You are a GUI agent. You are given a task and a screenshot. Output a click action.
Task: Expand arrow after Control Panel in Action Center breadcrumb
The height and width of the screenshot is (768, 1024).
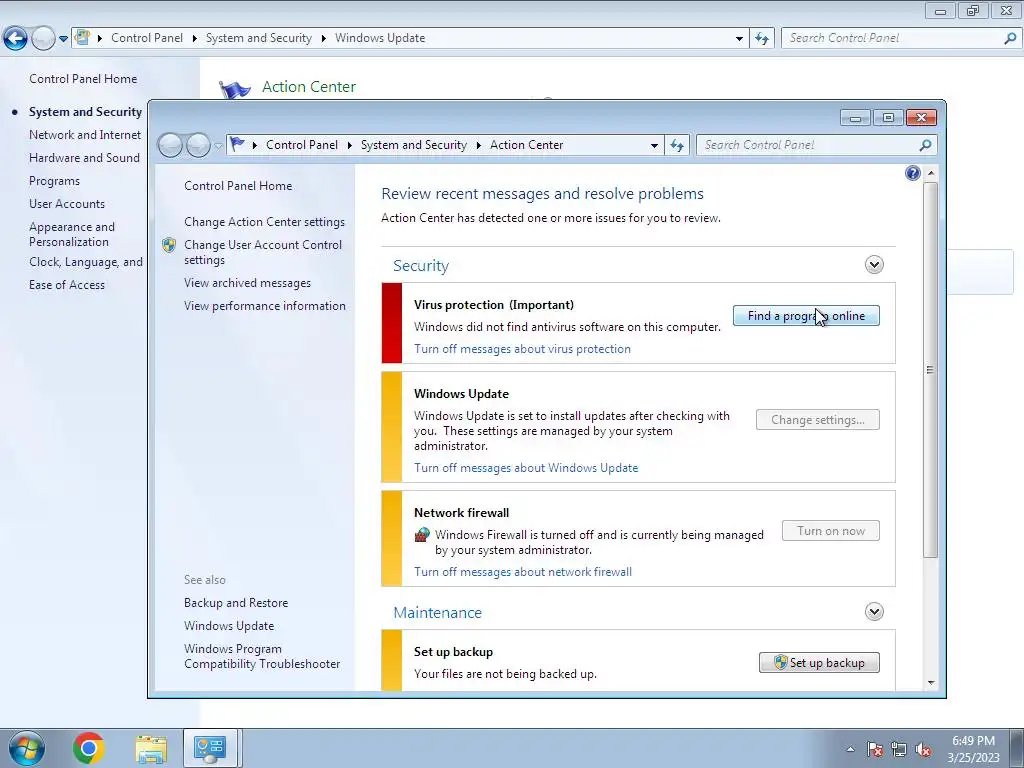click(349, 145)
